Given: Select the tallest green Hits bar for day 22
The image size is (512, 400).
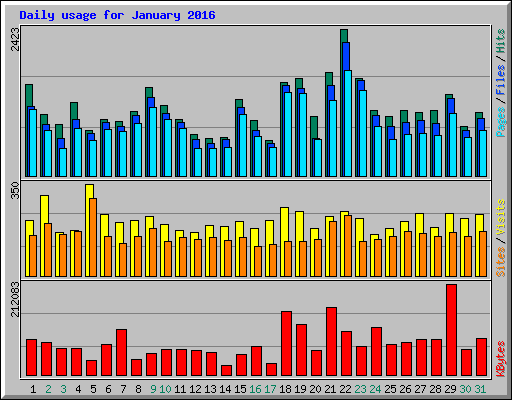Looking at the screenshot, I should [x=344, y=36].
